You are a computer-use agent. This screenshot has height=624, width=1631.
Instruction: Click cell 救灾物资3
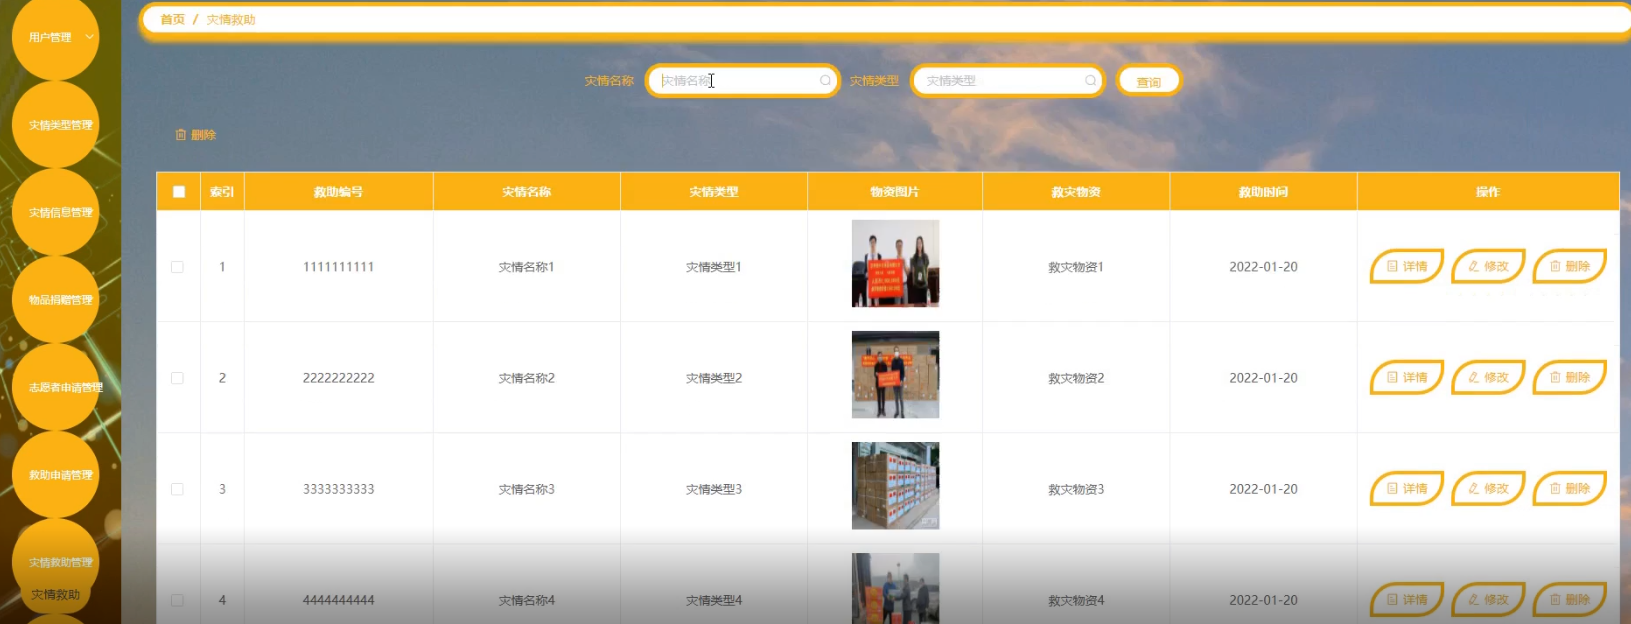[1076, 489]
